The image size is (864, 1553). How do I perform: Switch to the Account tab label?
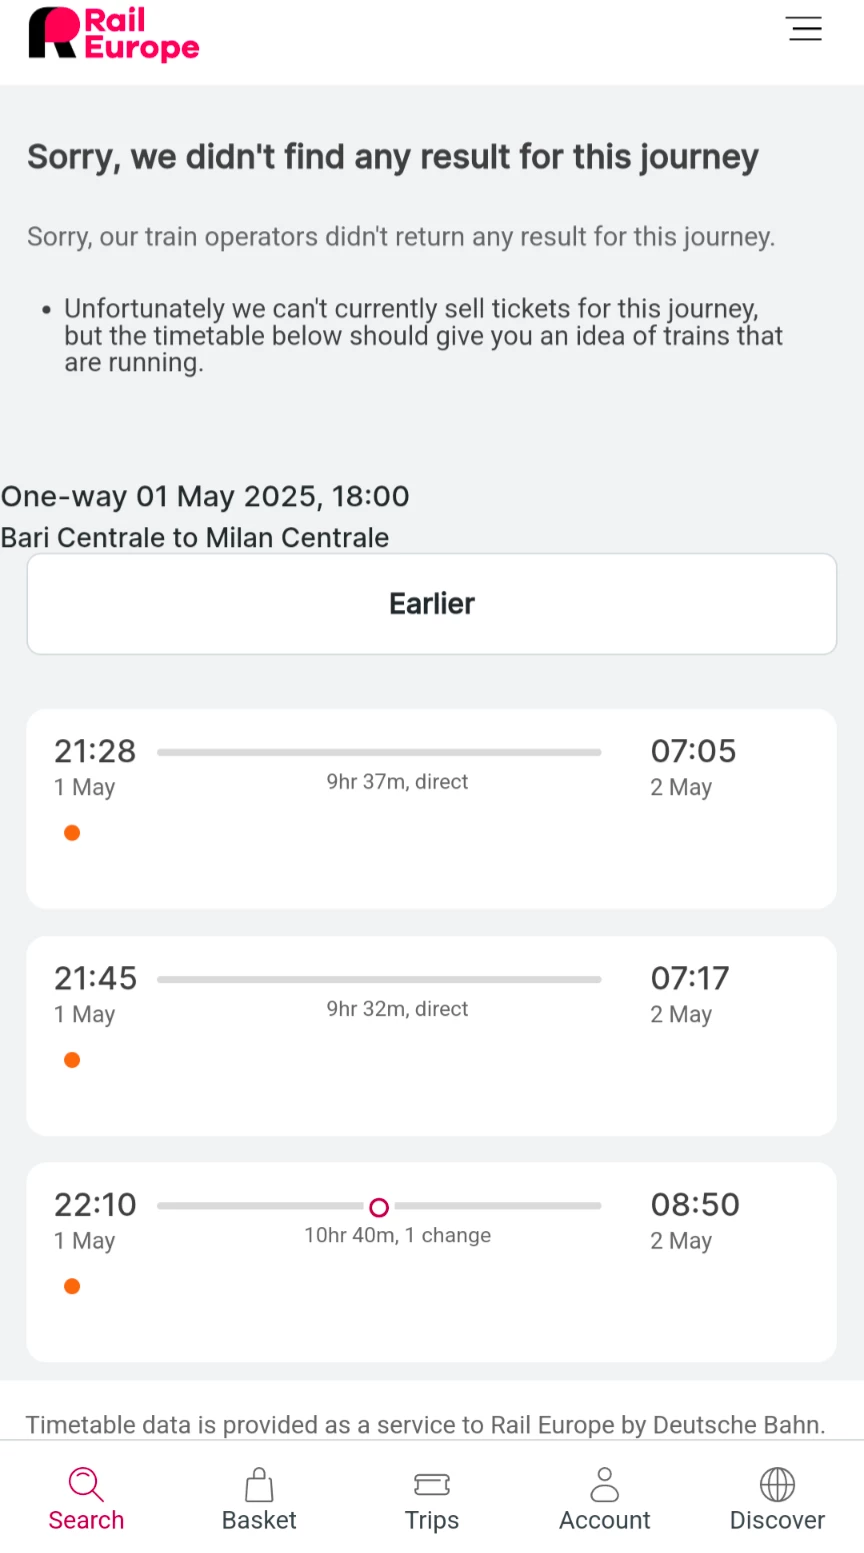(605, 1521)
